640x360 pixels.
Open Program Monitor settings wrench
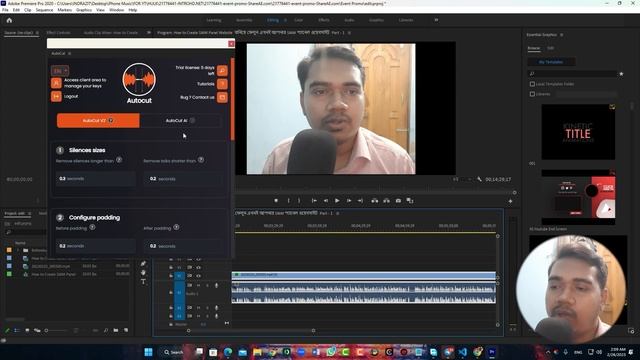click(x=479, y=179)
